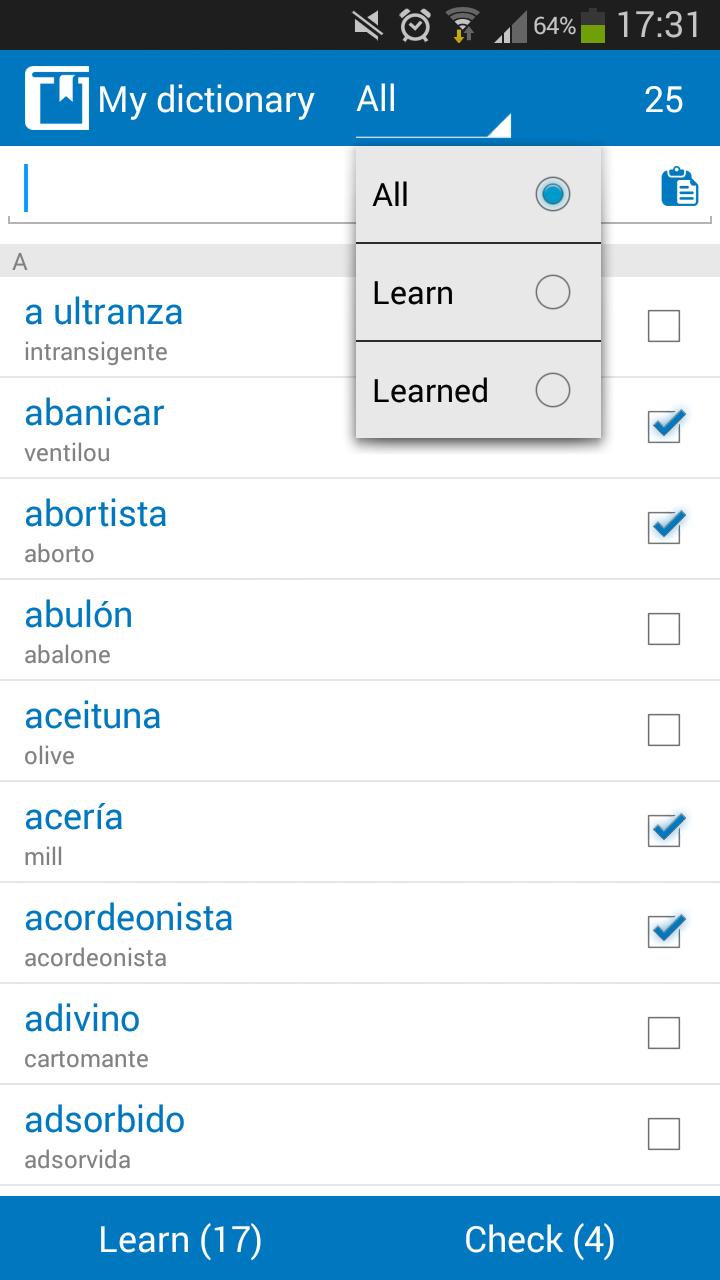The width and height of the screenshot is (720, 1280).
Task: Tap the My dictionary book icon
Action: 57,98
